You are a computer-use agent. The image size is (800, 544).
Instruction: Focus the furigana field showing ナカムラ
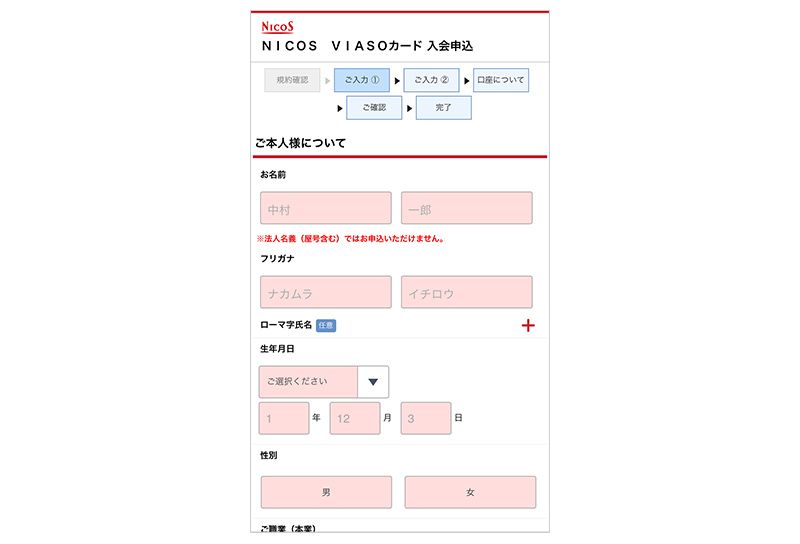tap(326, 292)
